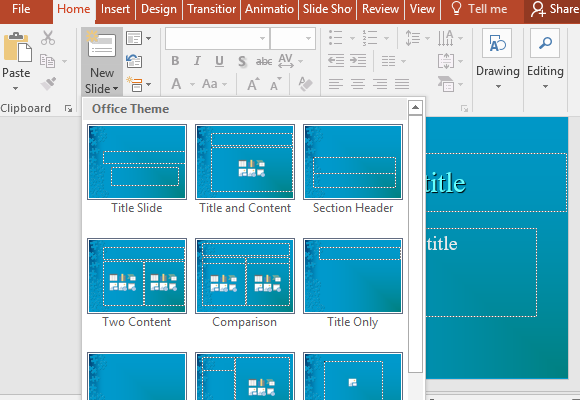The width and height of the screenshot is (580, 400).
Task: Click the slide title placeholder
Action: click(x=496, y=182)
